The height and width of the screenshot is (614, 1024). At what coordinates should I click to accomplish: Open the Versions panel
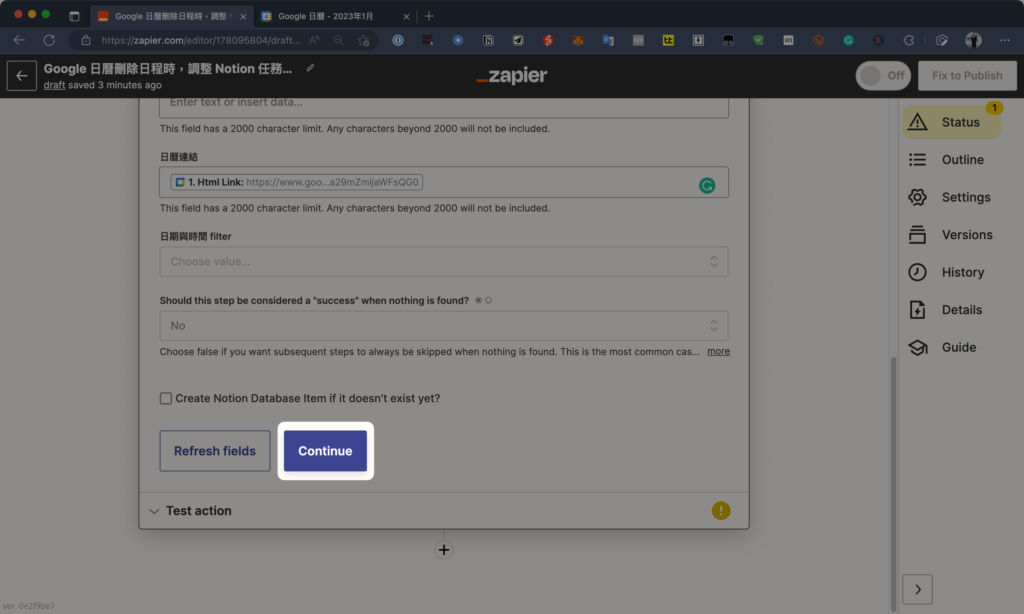pos(951,234)
